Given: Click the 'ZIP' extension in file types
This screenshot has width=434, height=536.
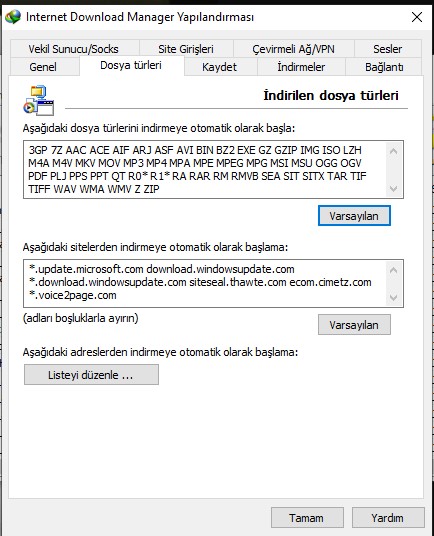Looking at the screenshot, I should click(151, 189).
